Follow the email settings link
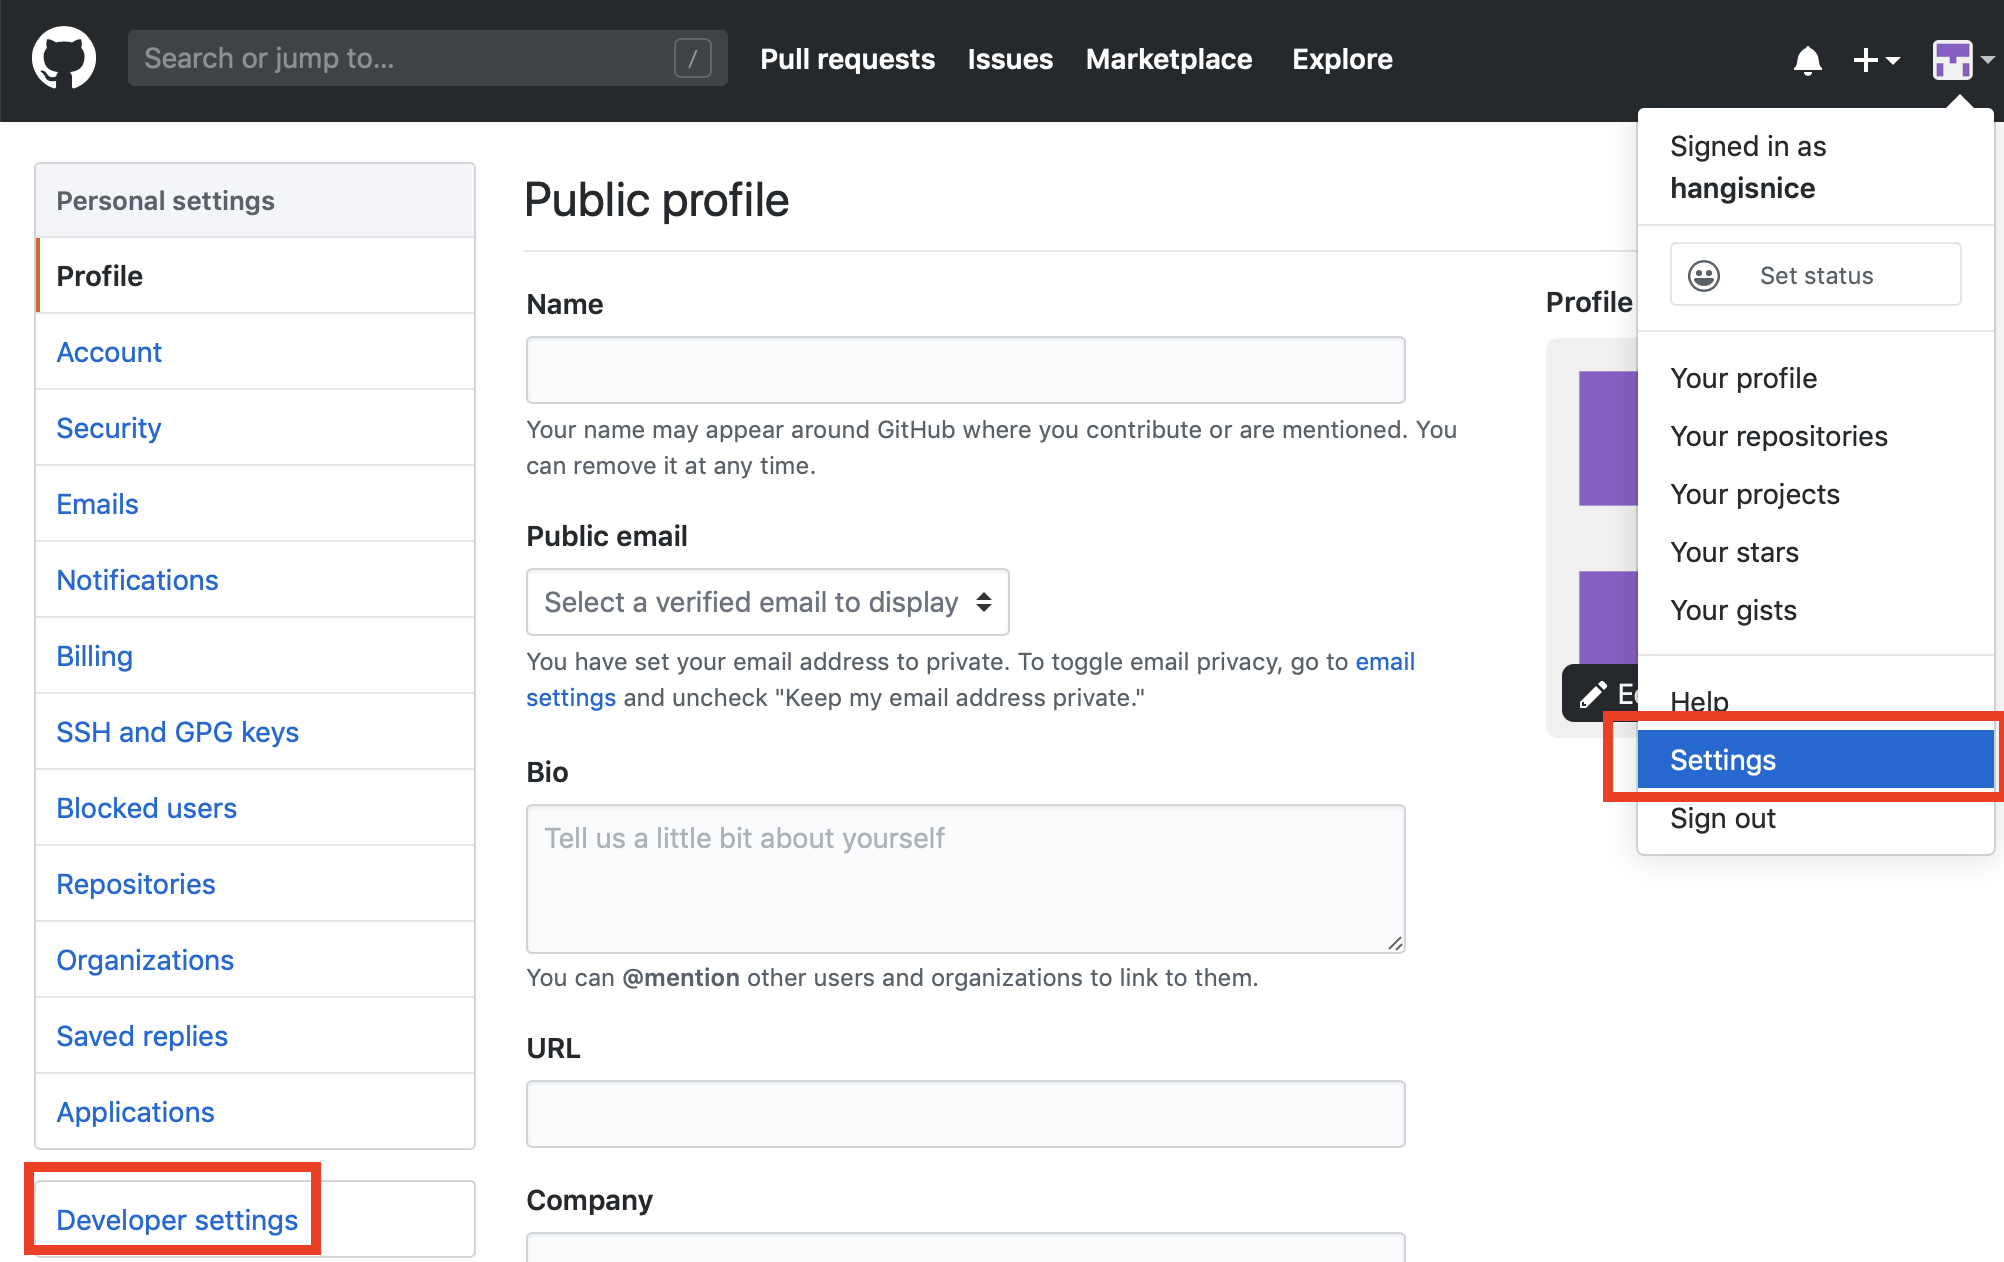 pyautogui.click(x=1384, y=662)
